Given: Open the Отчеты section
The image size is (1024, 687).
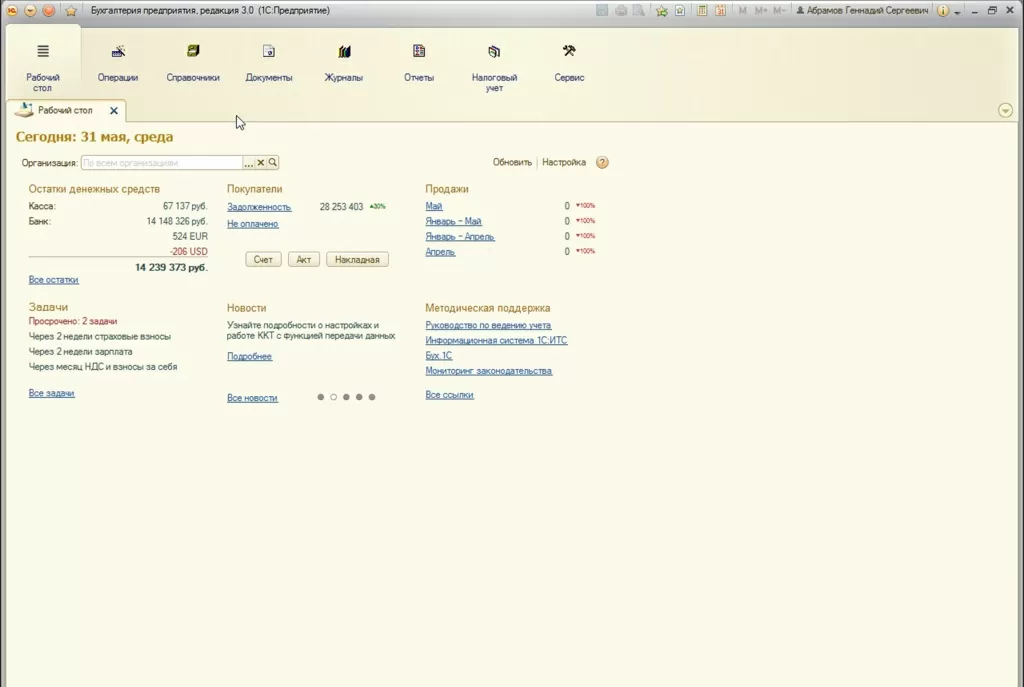Looking at the screenshot, I should [419, 64].
